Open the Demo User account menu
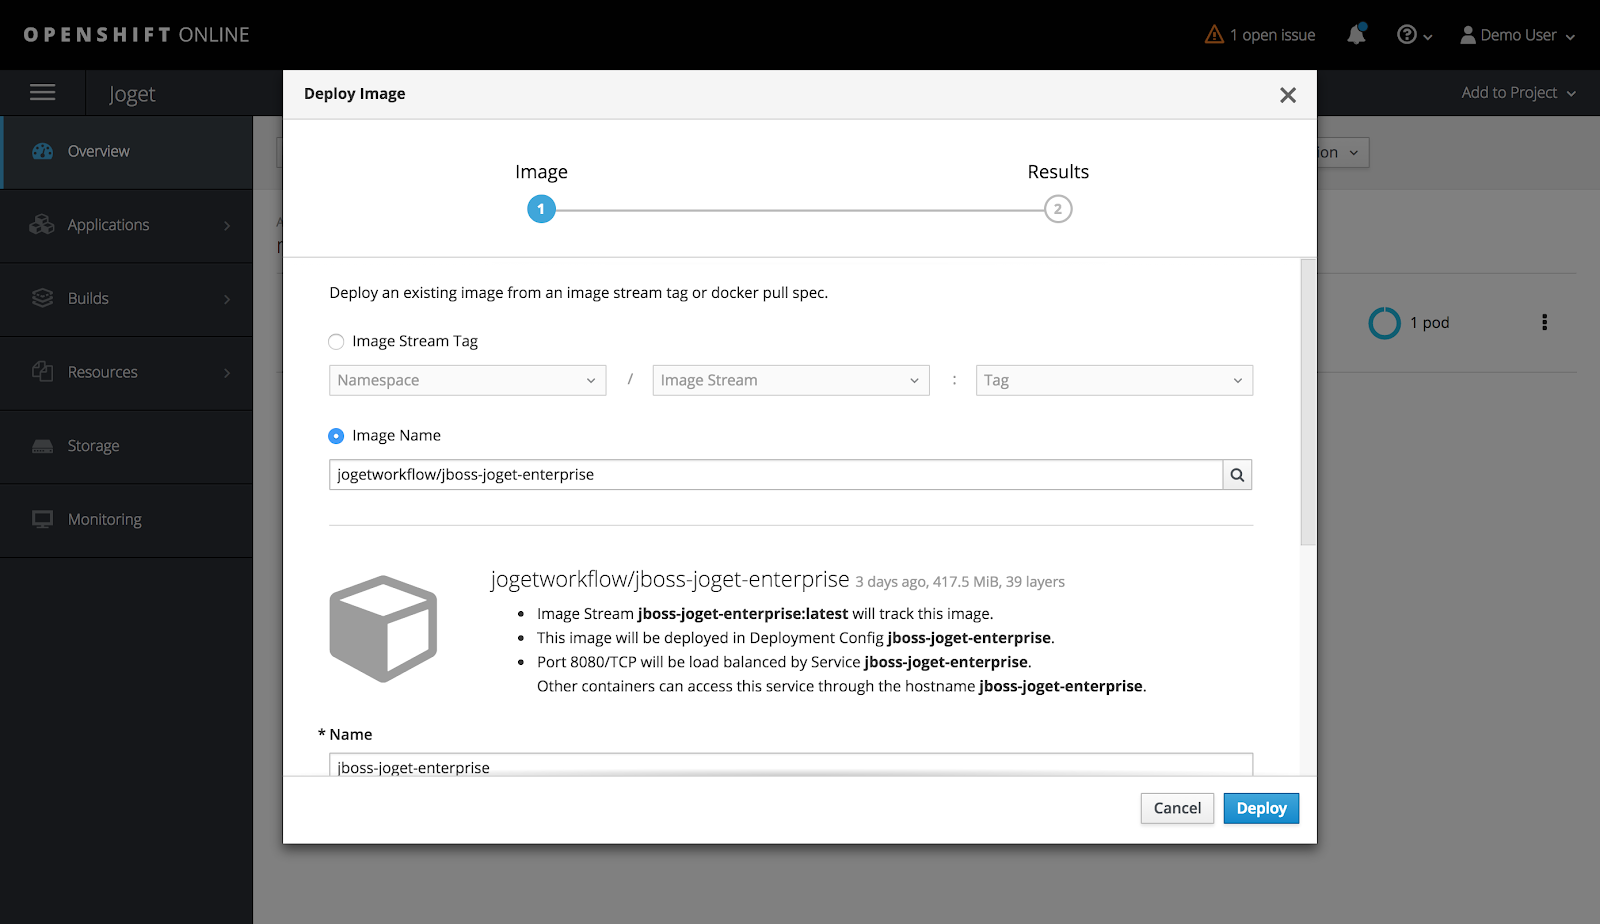The height and width of the screenshot is (924, 1600). pyautogui.click(x=1518, y=35)
